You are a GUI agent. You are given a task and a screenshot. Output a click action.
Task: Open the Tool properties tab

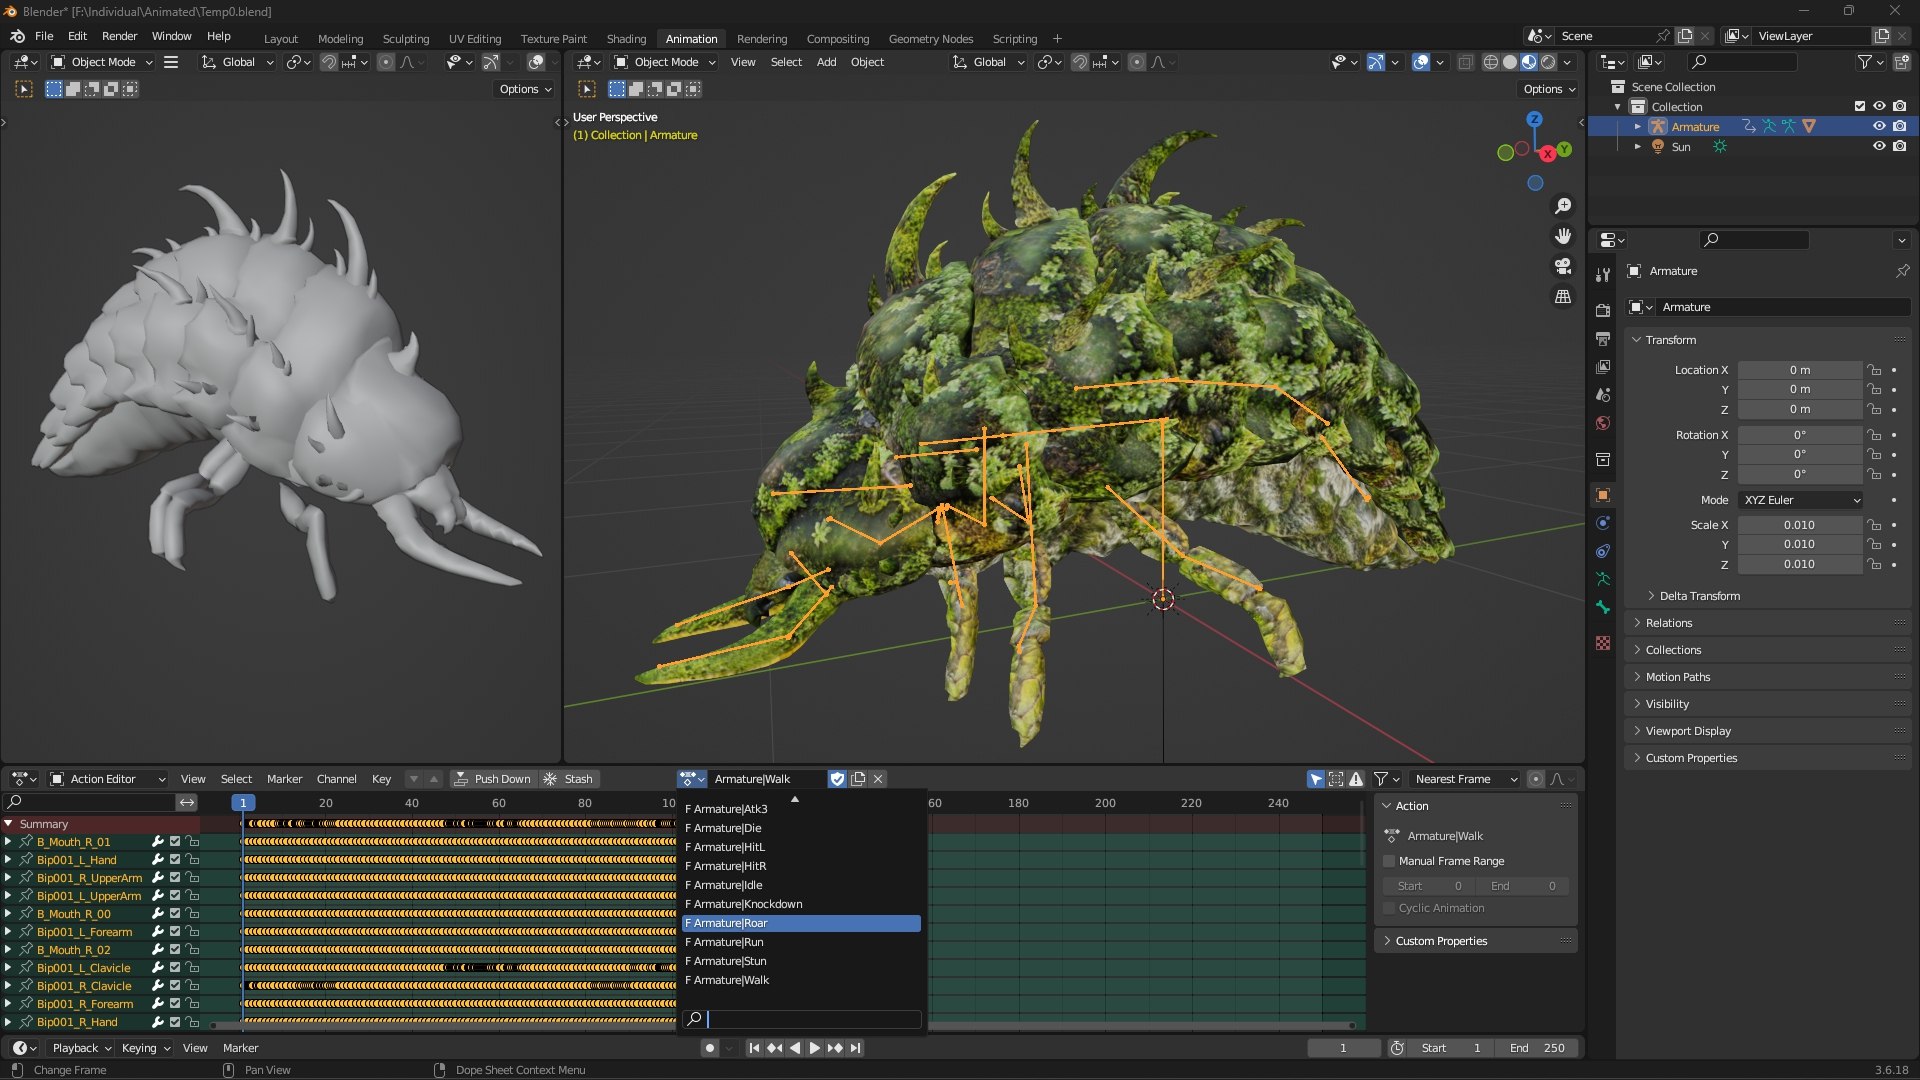click(1603, 274)
